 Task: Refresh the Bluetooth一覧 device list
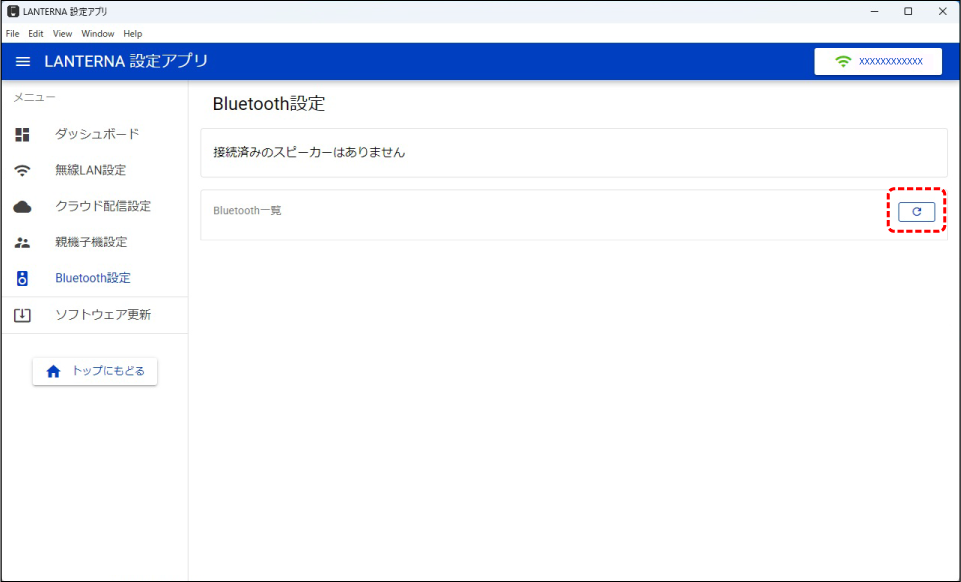pos(916,211)
